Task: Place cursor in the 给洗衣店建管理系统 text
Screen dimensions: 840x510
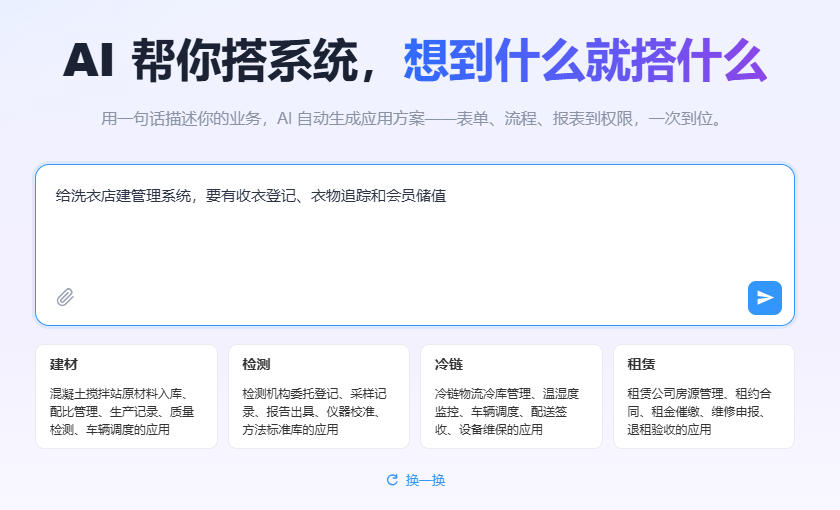Action: (123, 196)
